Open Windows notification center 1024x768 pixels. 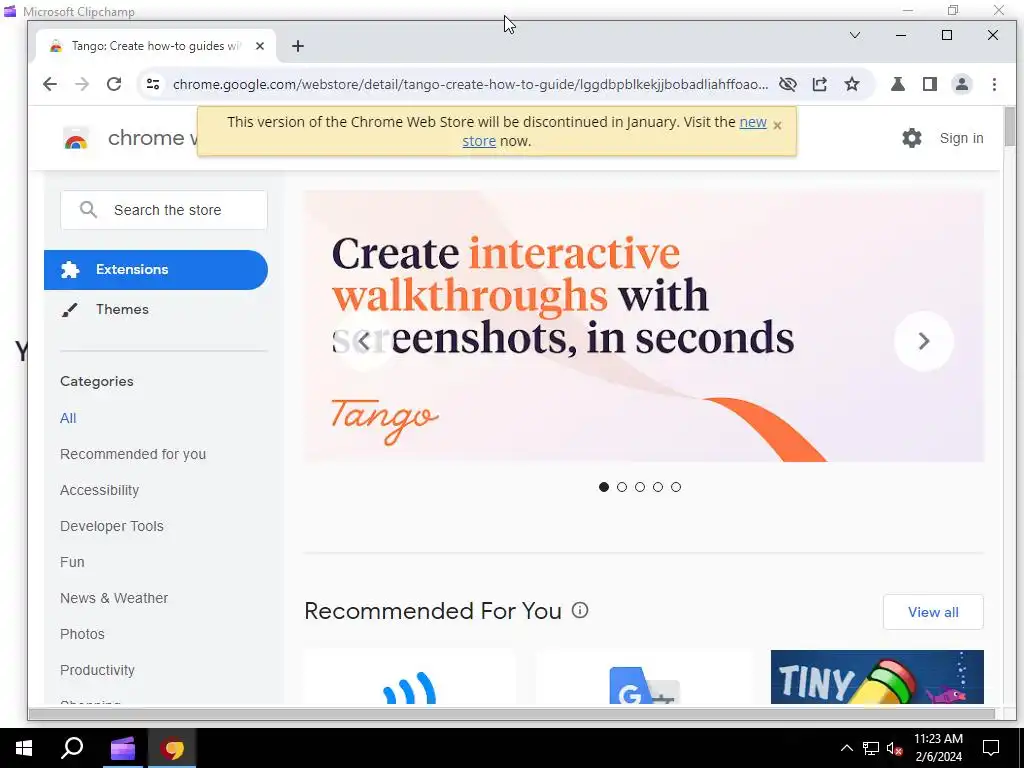coord(991,748)
